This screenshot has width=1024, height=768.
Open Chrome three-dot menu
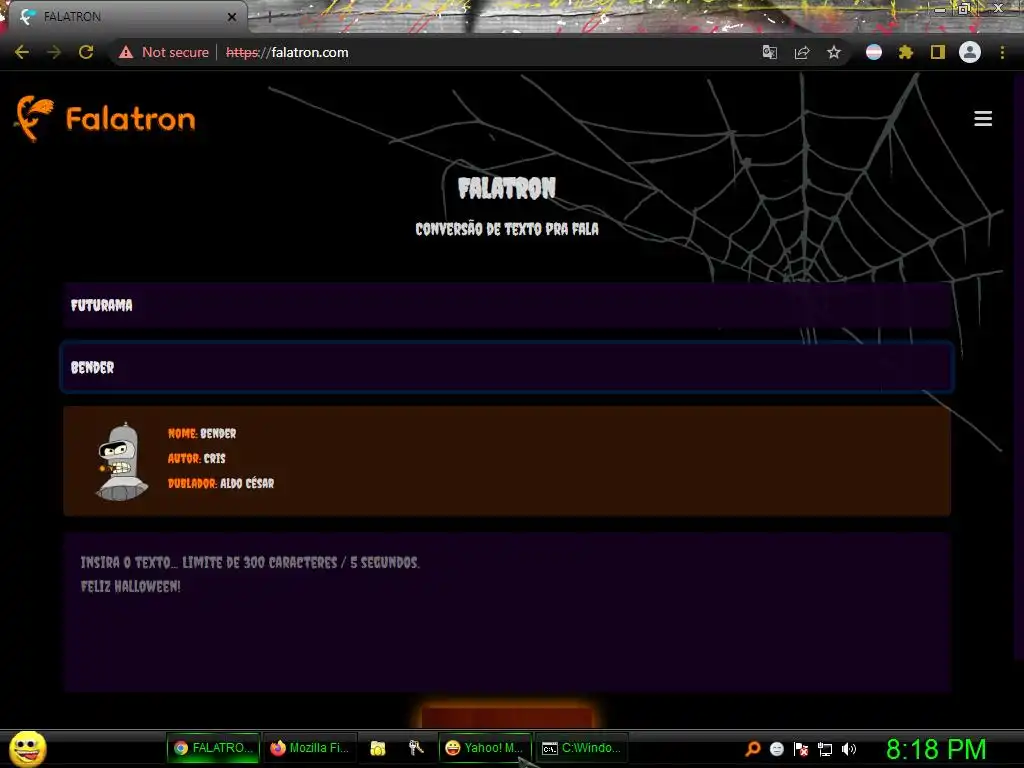click(1002, 52)
